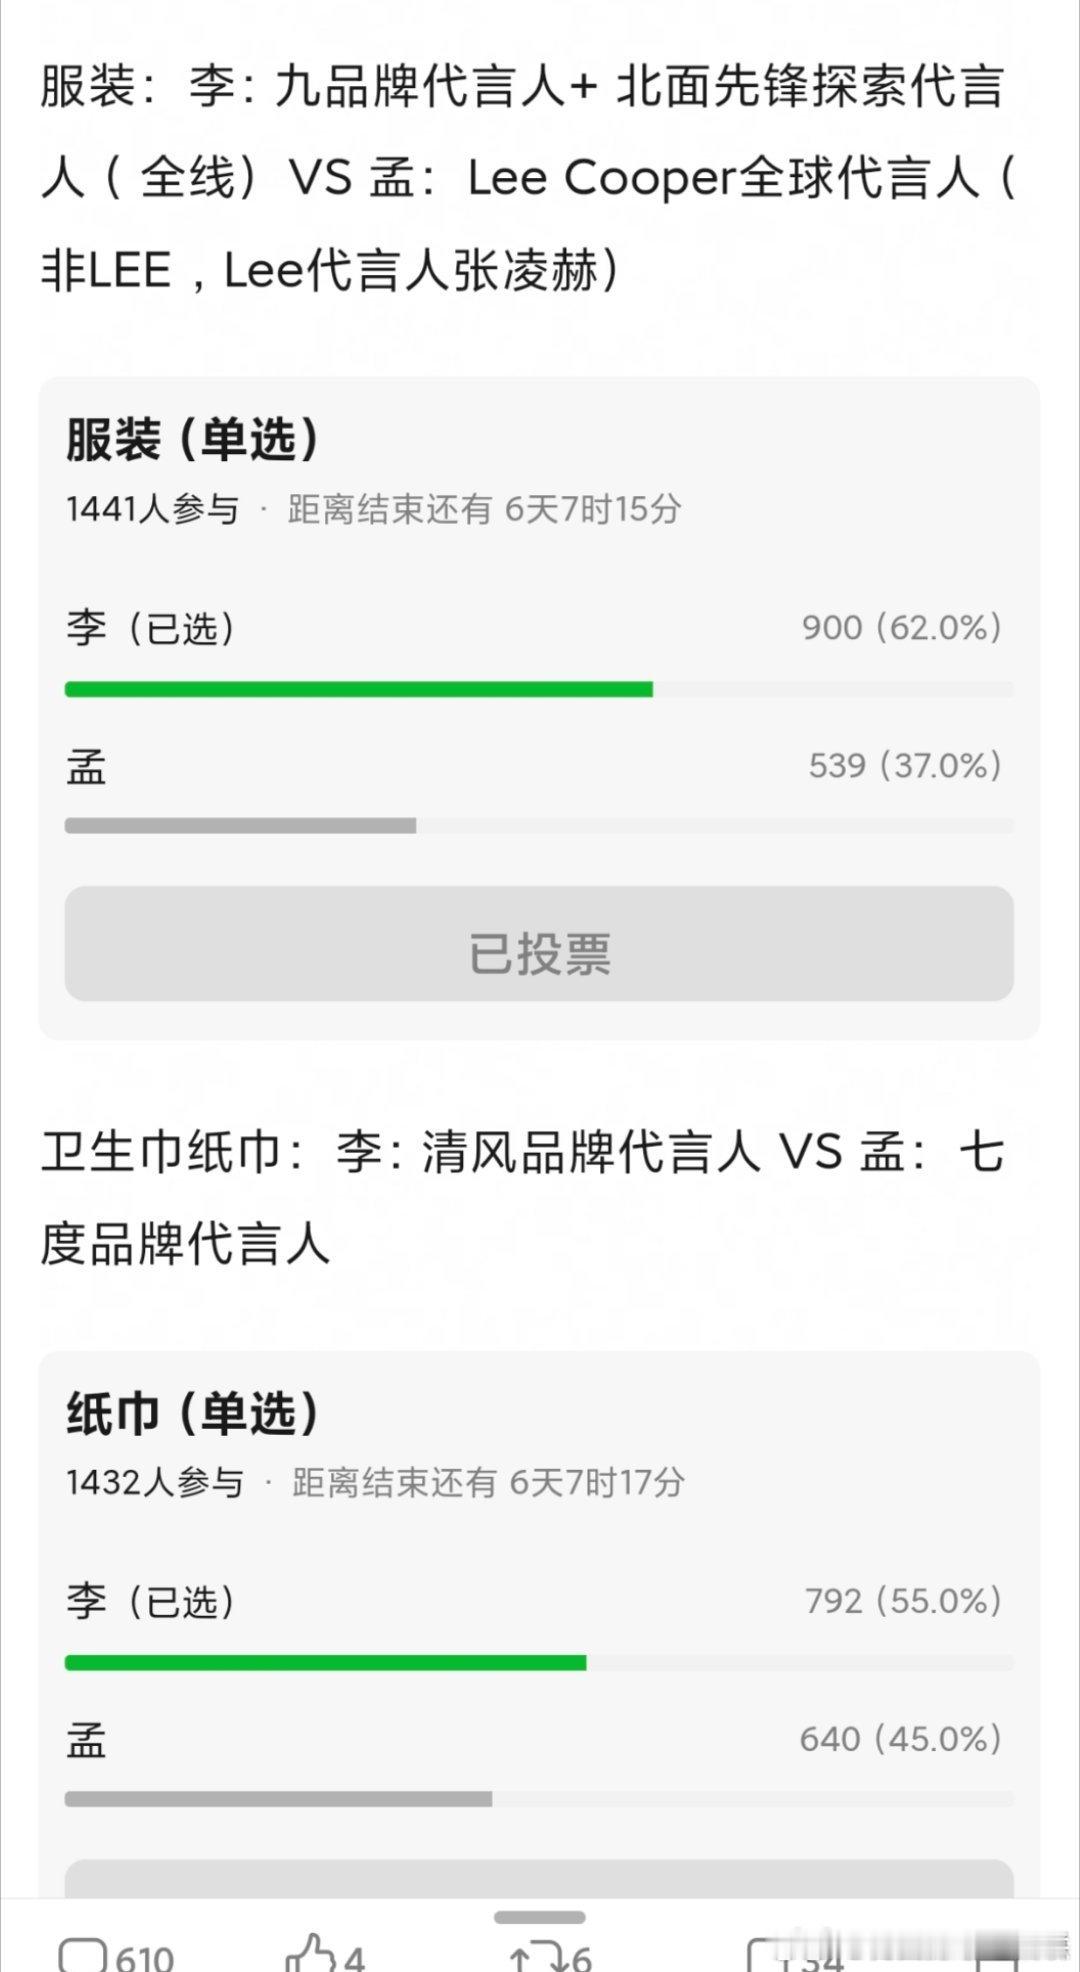Tap the thumbs-up like icon
Viewport: 1080px width, 1972px height.
click(310, 1953)
